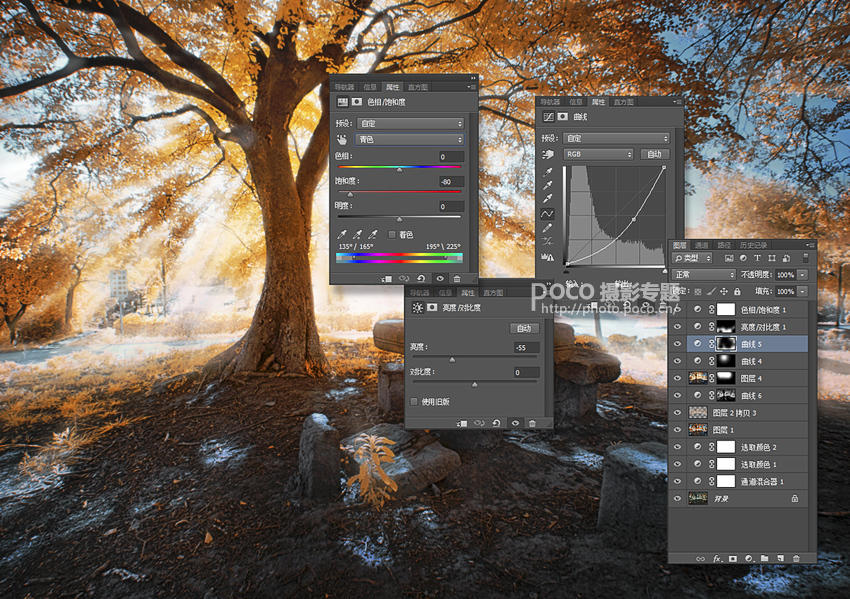Click the adjustment layer filter icon in Layers panel

click(743, 258)
